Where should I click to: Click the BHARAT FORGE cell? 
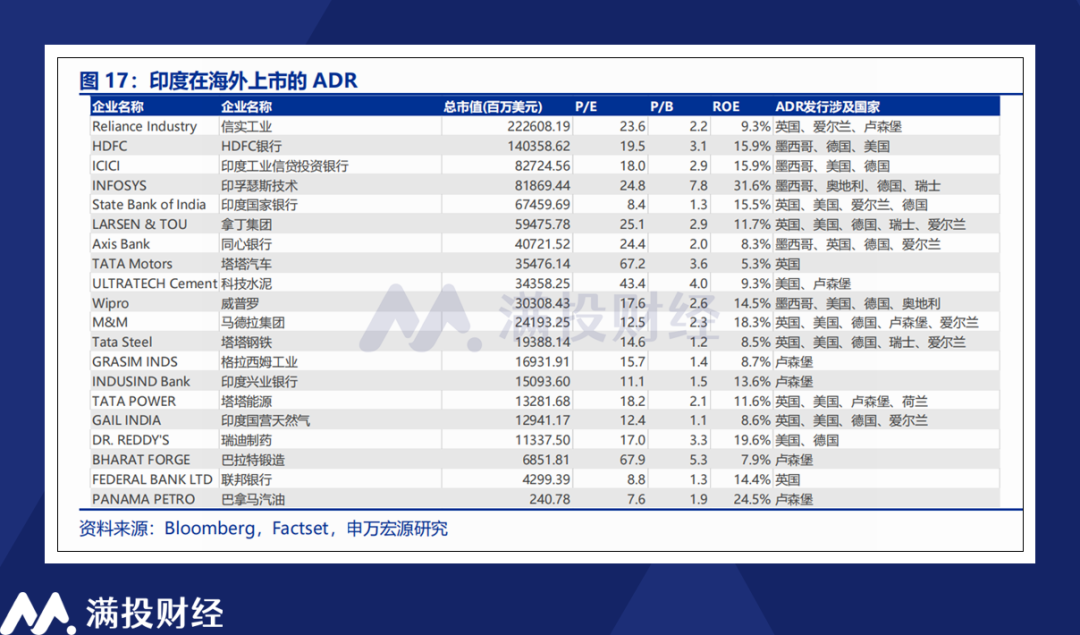coord(141,459)
